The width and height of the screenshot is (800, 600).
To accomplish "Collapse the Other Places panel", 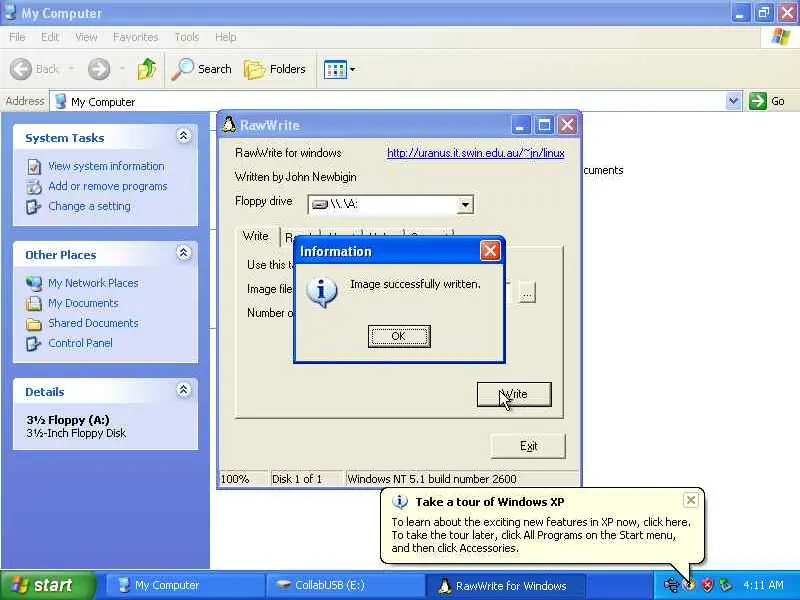I will coord(183,253).
